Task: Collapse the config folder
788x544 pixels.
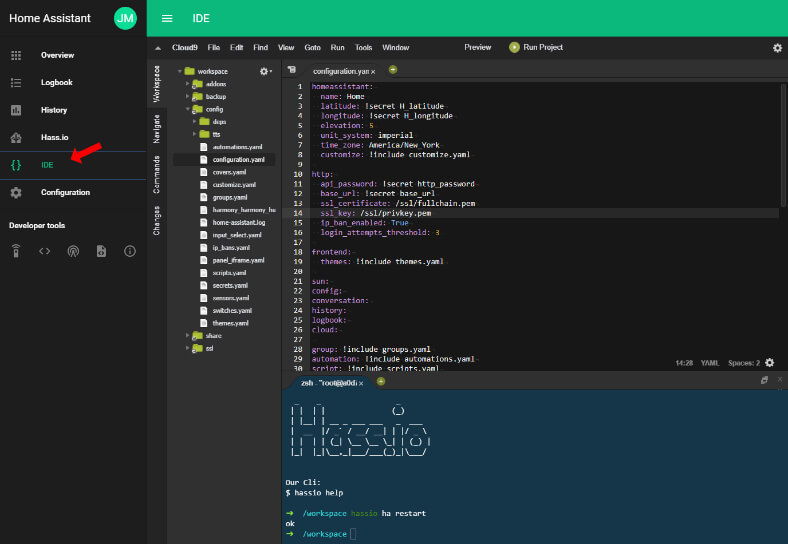Action: [x=187, y=109]
